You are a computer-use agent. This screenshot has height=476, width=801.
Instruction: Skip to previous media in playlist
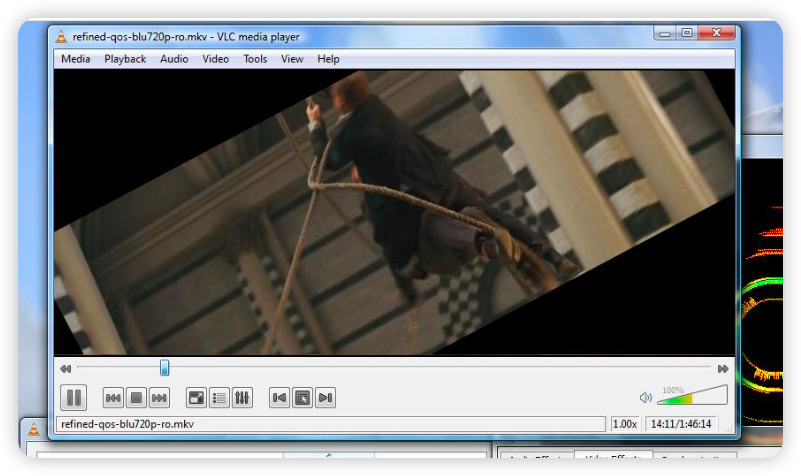coord(113,398)
